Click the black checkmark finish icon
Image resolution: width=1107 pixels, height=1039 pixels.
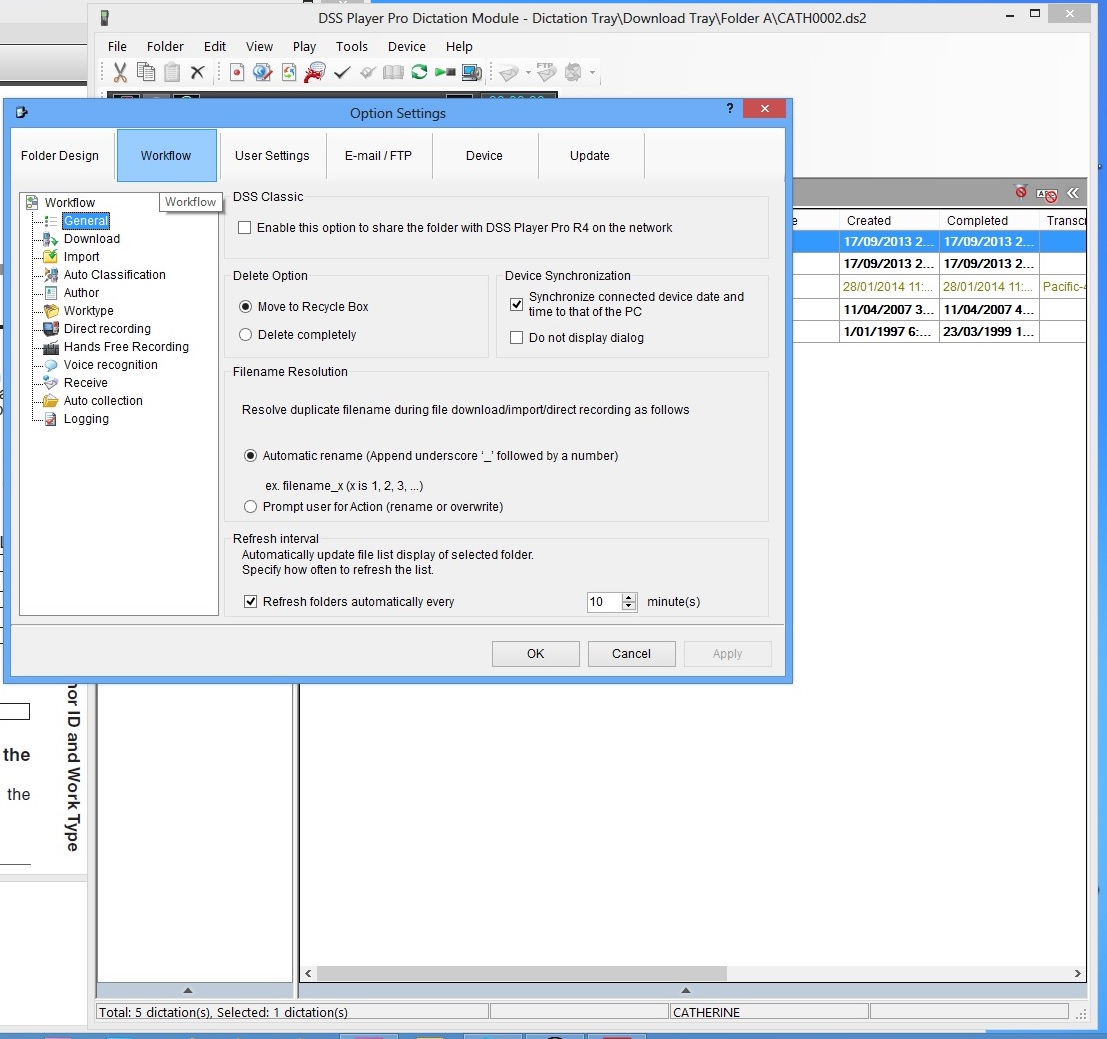342,72
